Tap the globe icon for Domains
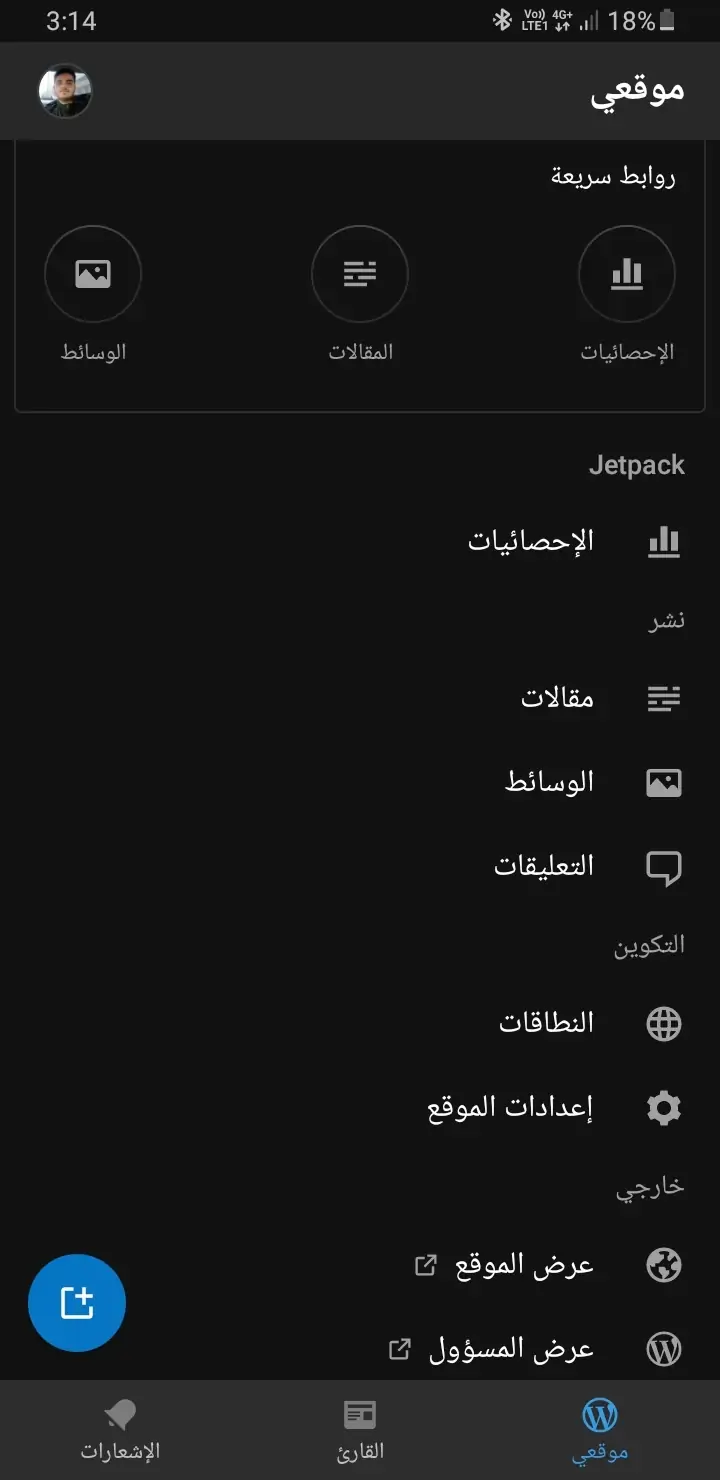The height and width of the screenshot is (1480, 720). pos(664,1023)
